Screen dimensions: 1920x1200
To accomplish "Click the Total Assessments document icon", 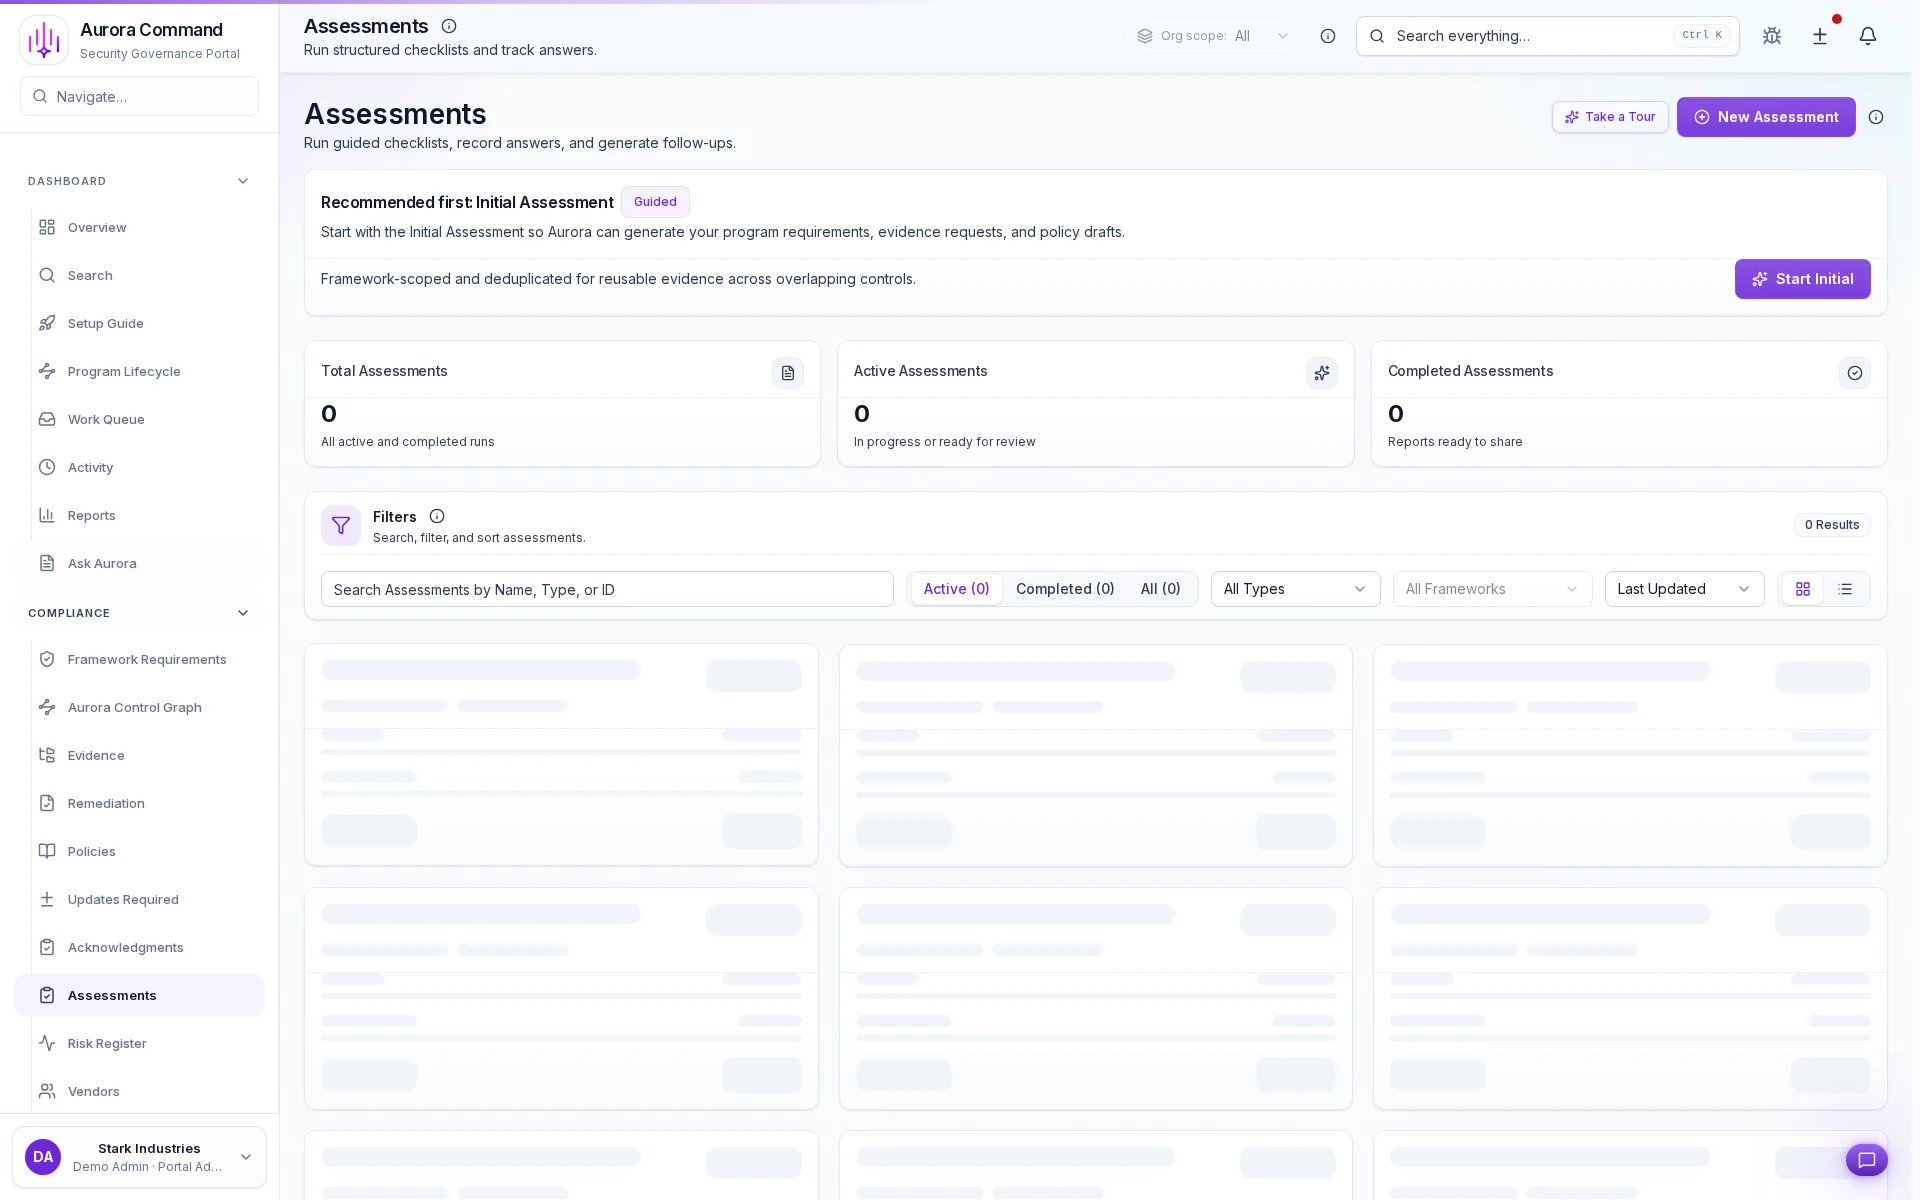I will click(788, 373).
